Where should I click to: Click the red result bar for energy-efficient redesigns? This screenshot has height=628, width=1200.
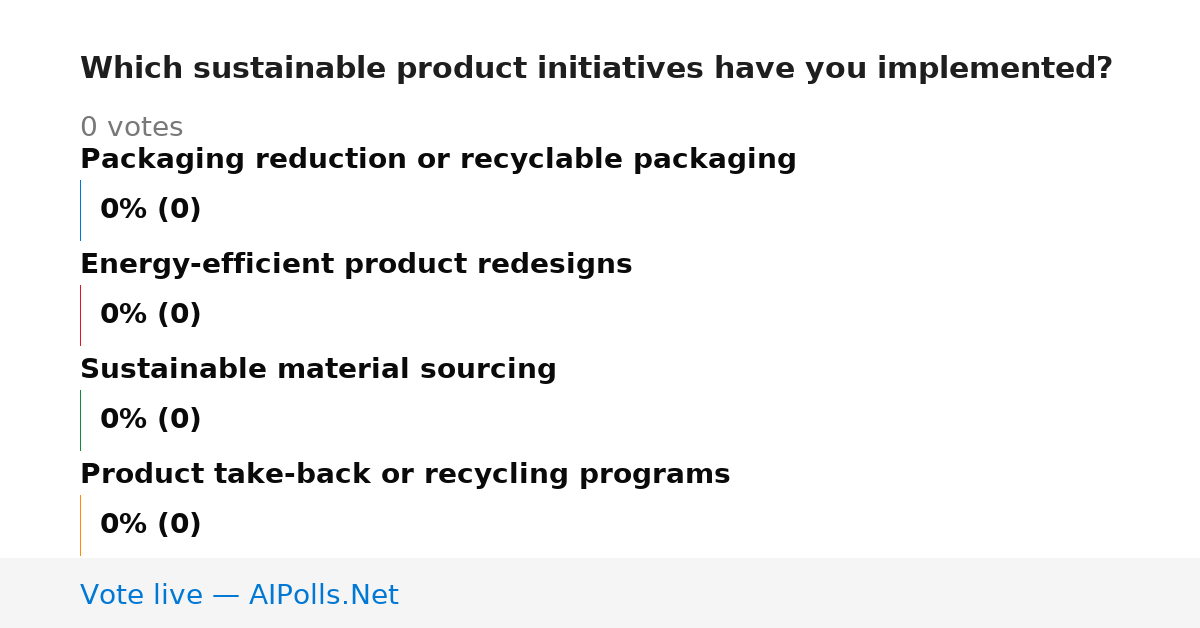pyautogui.click(x=80, y=315)
